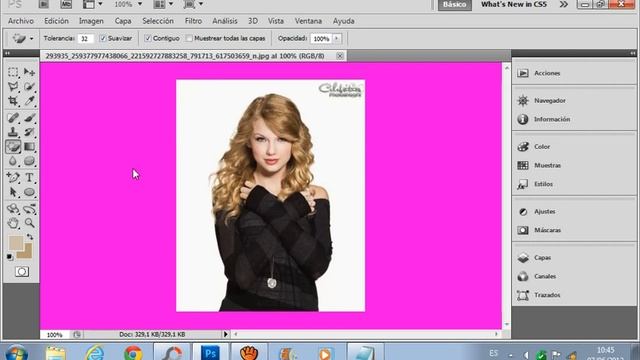Viewport: 640px width, 360px height.
Task: Select the Blur tool
Action: [x=13, y=161]
